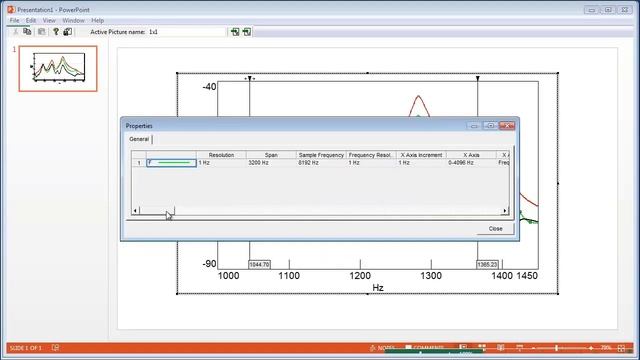Click the green line legend cell in row 1

(x=171, y=162)
